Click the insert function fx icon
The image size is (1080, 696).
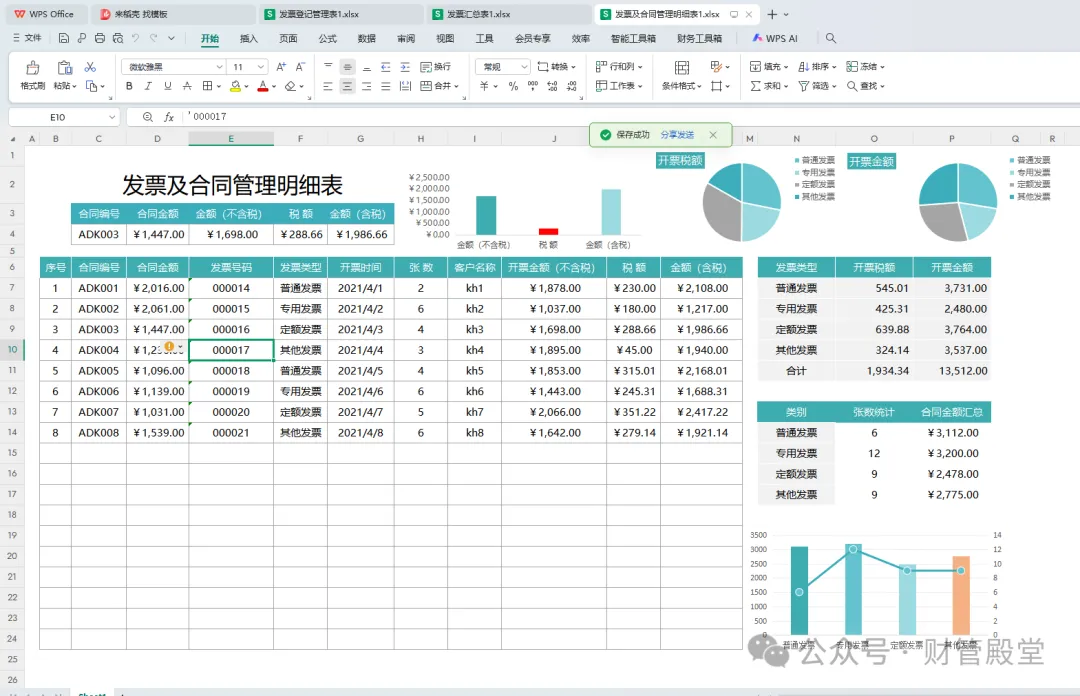[x=169, y=117]
